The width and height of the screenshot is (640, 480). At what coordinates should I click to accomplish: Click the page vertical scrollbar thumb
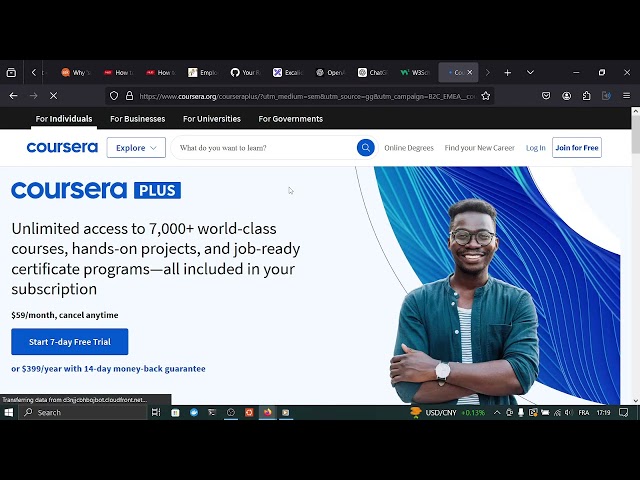point(636,135)
